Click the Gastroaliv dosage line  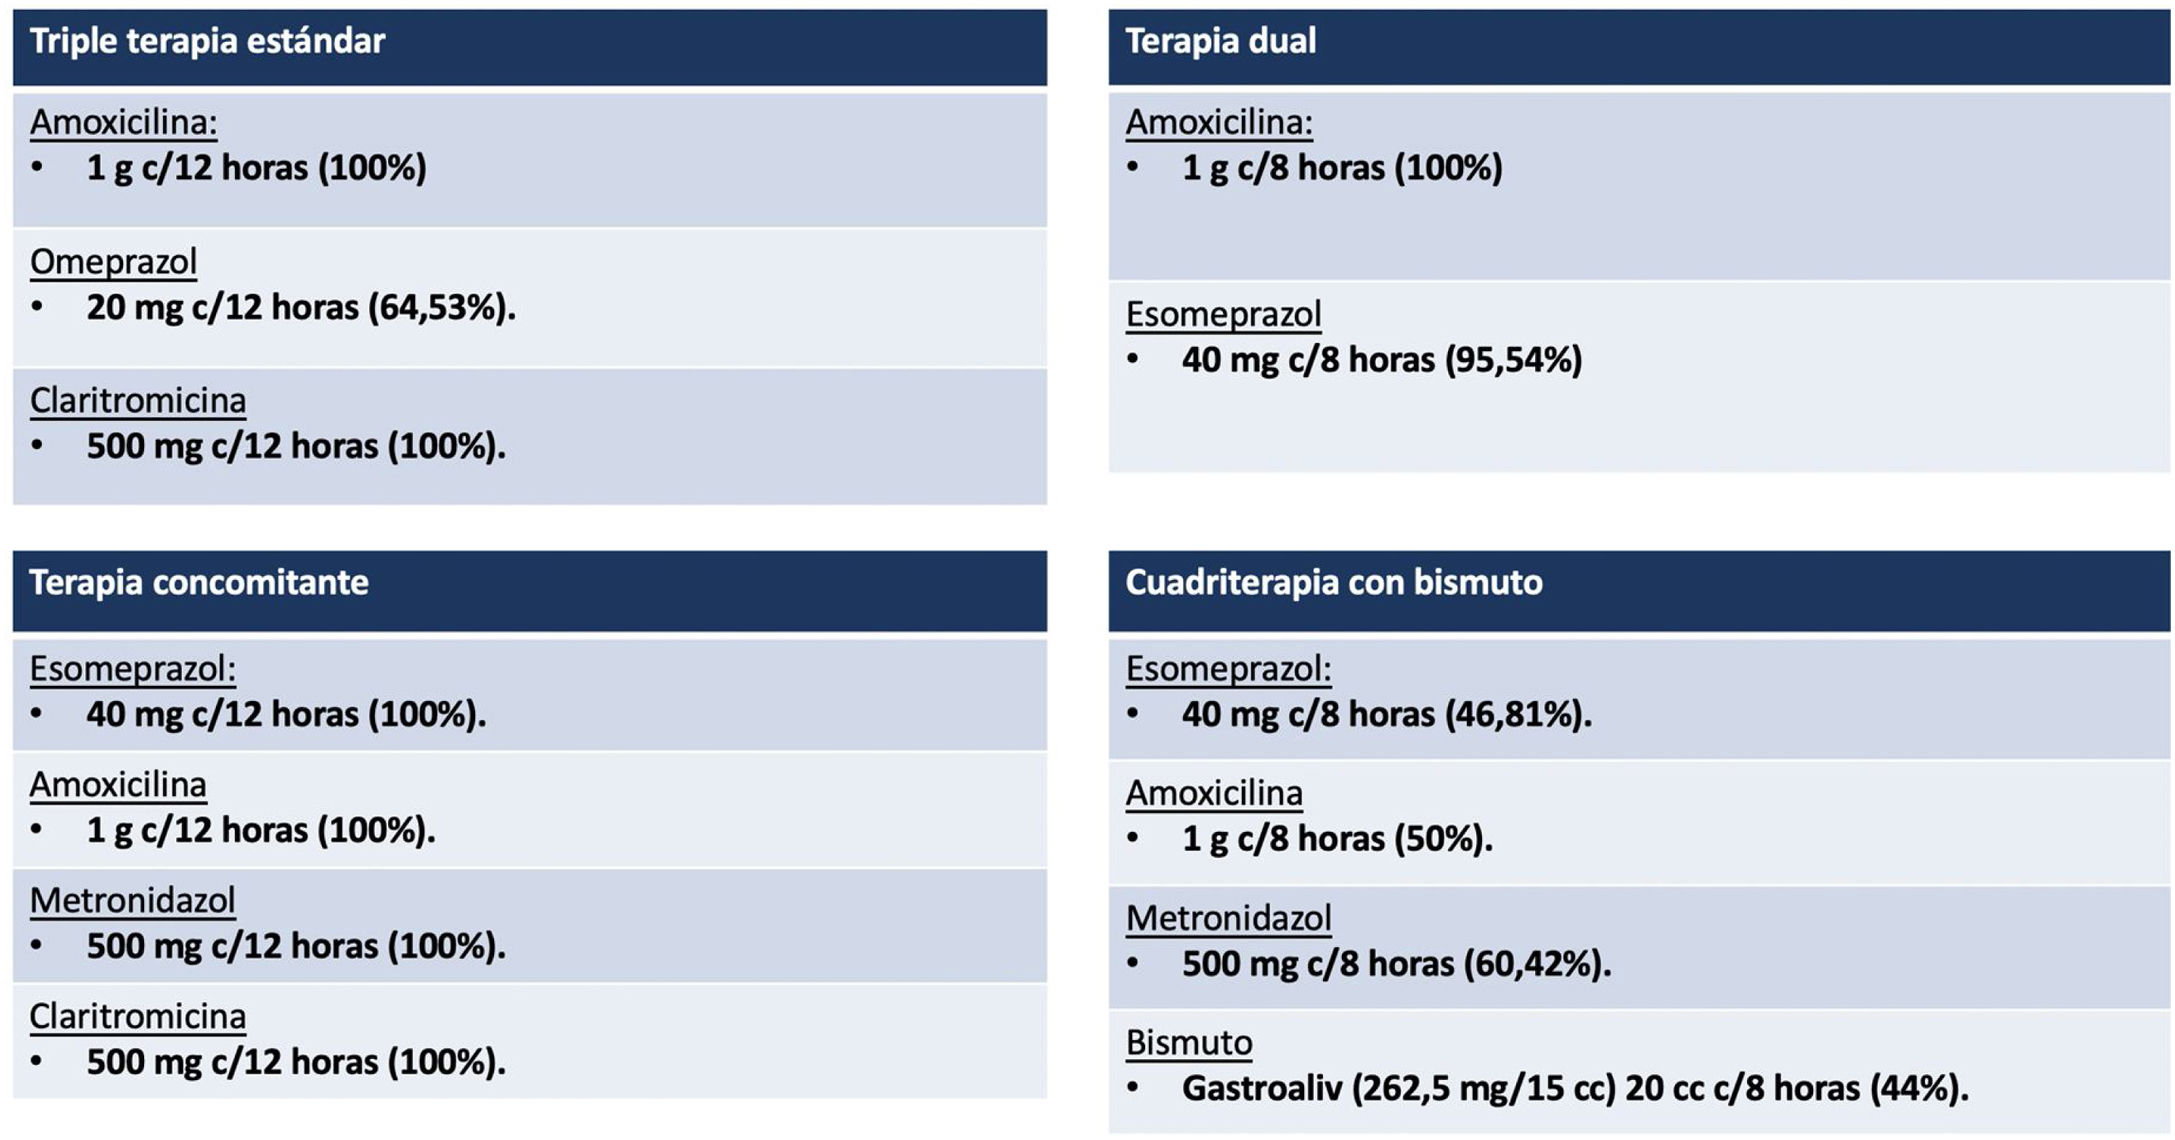point(1574,1088)
